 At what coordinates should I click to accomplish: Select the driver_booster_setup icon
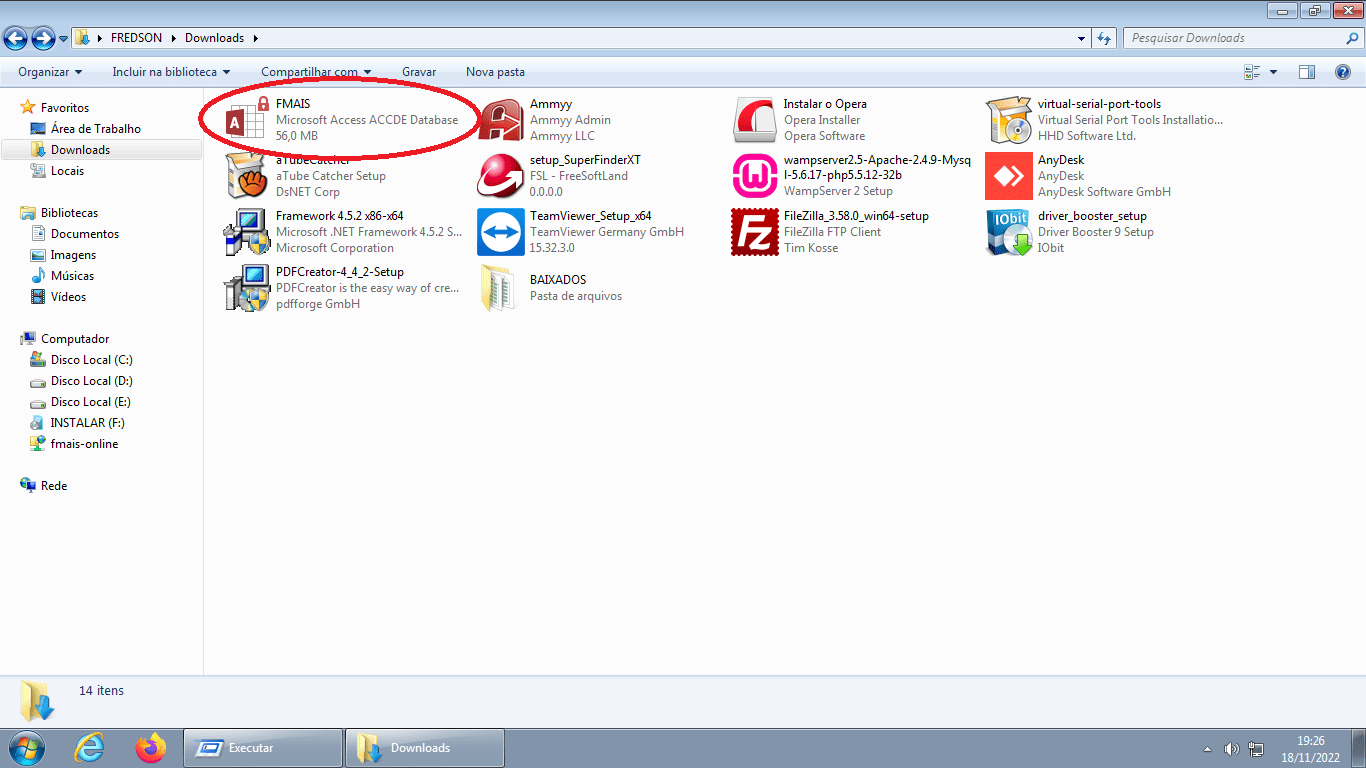(1008, 232)
